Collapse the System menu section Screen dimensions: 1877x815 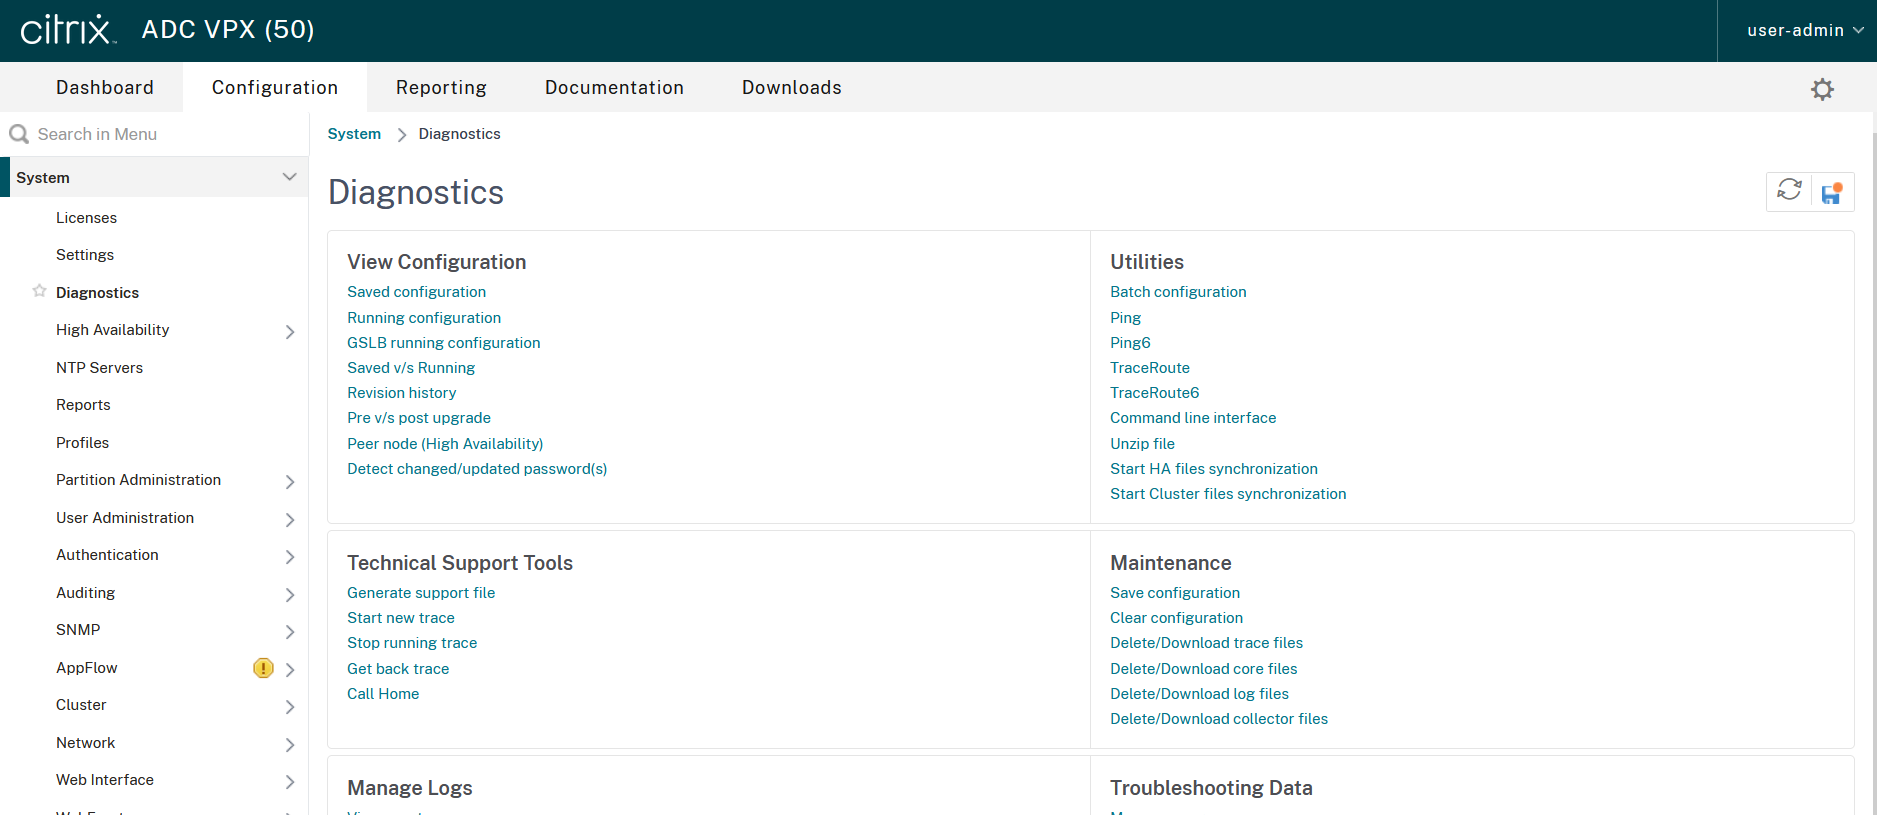(x=289, y=177)
